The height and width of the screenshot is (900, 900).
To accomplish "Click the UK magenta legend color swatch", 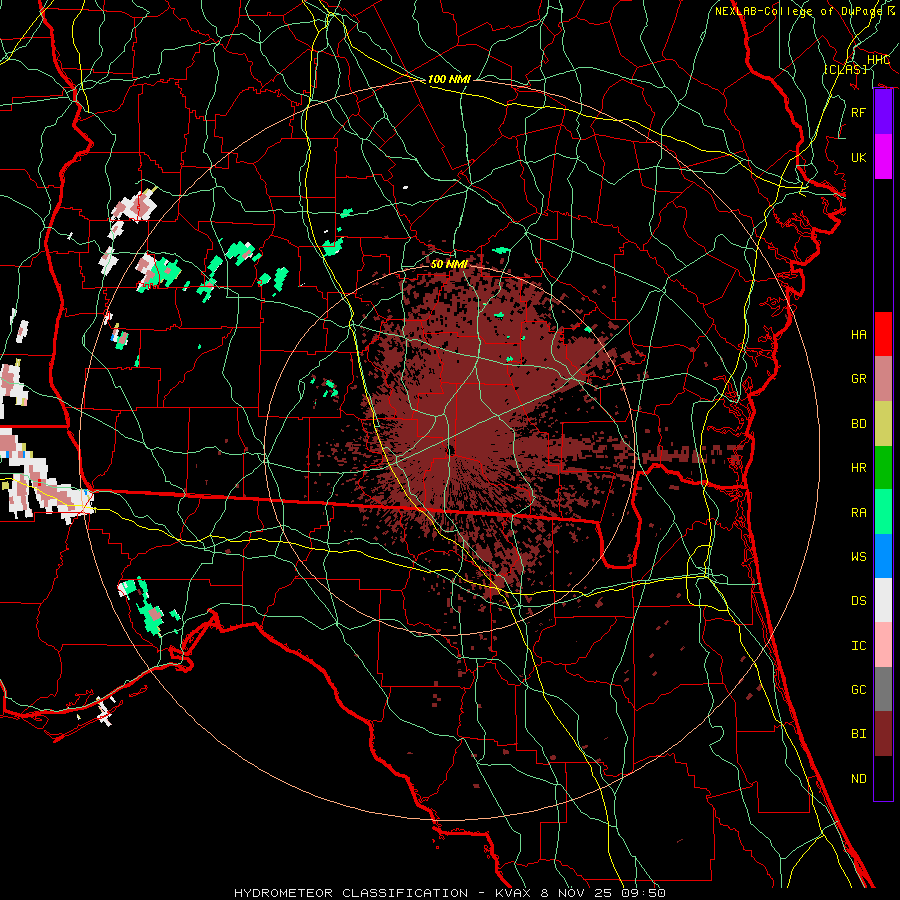I will 883,157.
